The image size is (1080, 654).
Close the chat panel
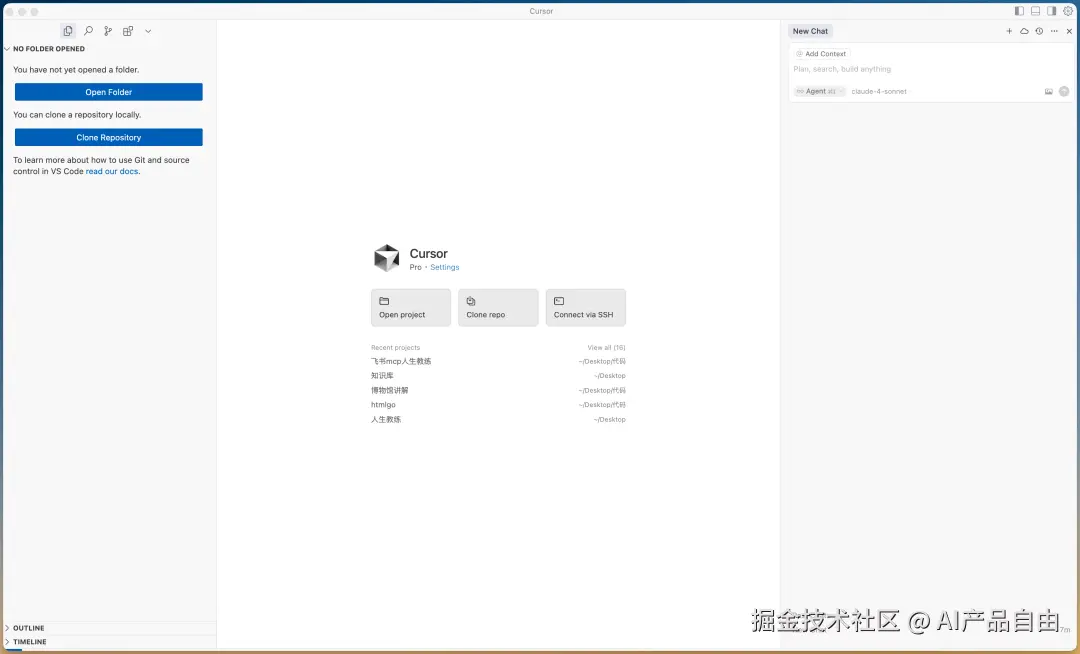click(1069, 31)
